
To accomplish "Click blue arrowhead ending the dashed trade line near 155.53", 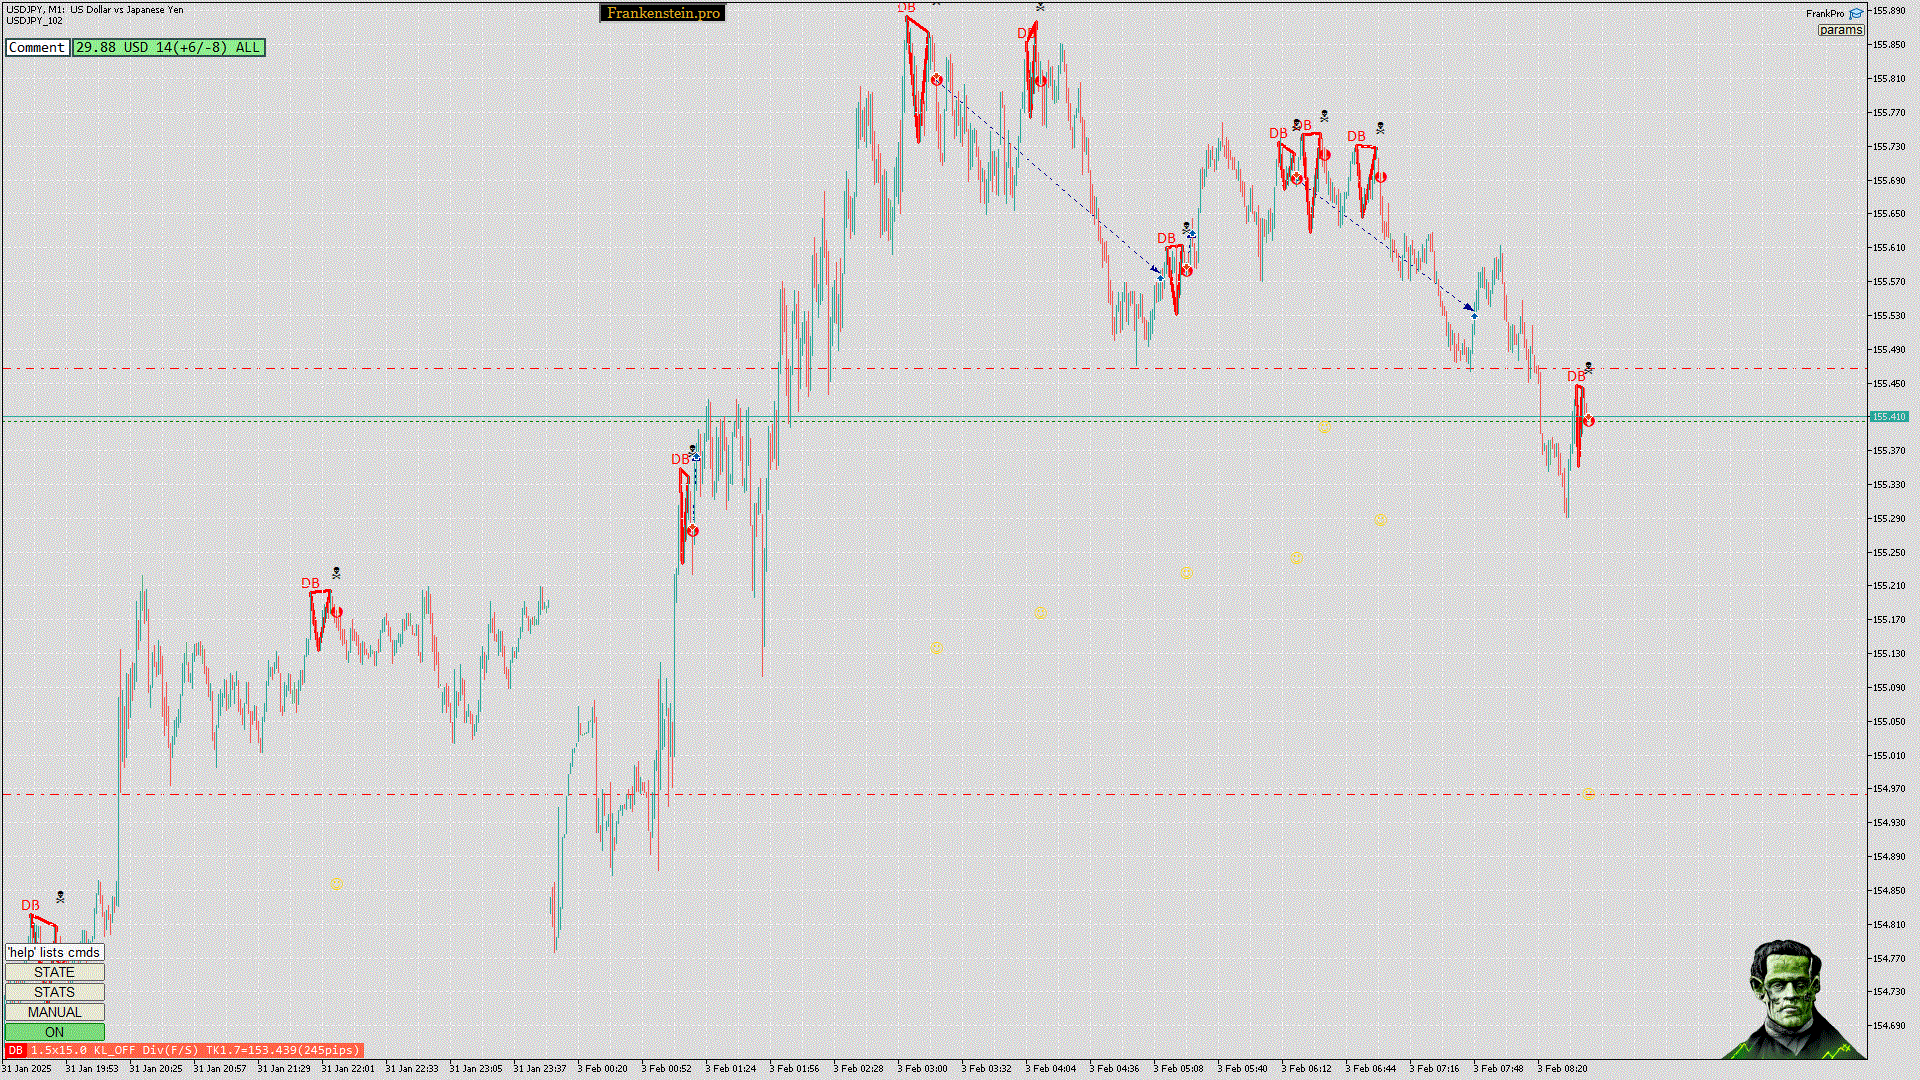I will pos(1471,309).
